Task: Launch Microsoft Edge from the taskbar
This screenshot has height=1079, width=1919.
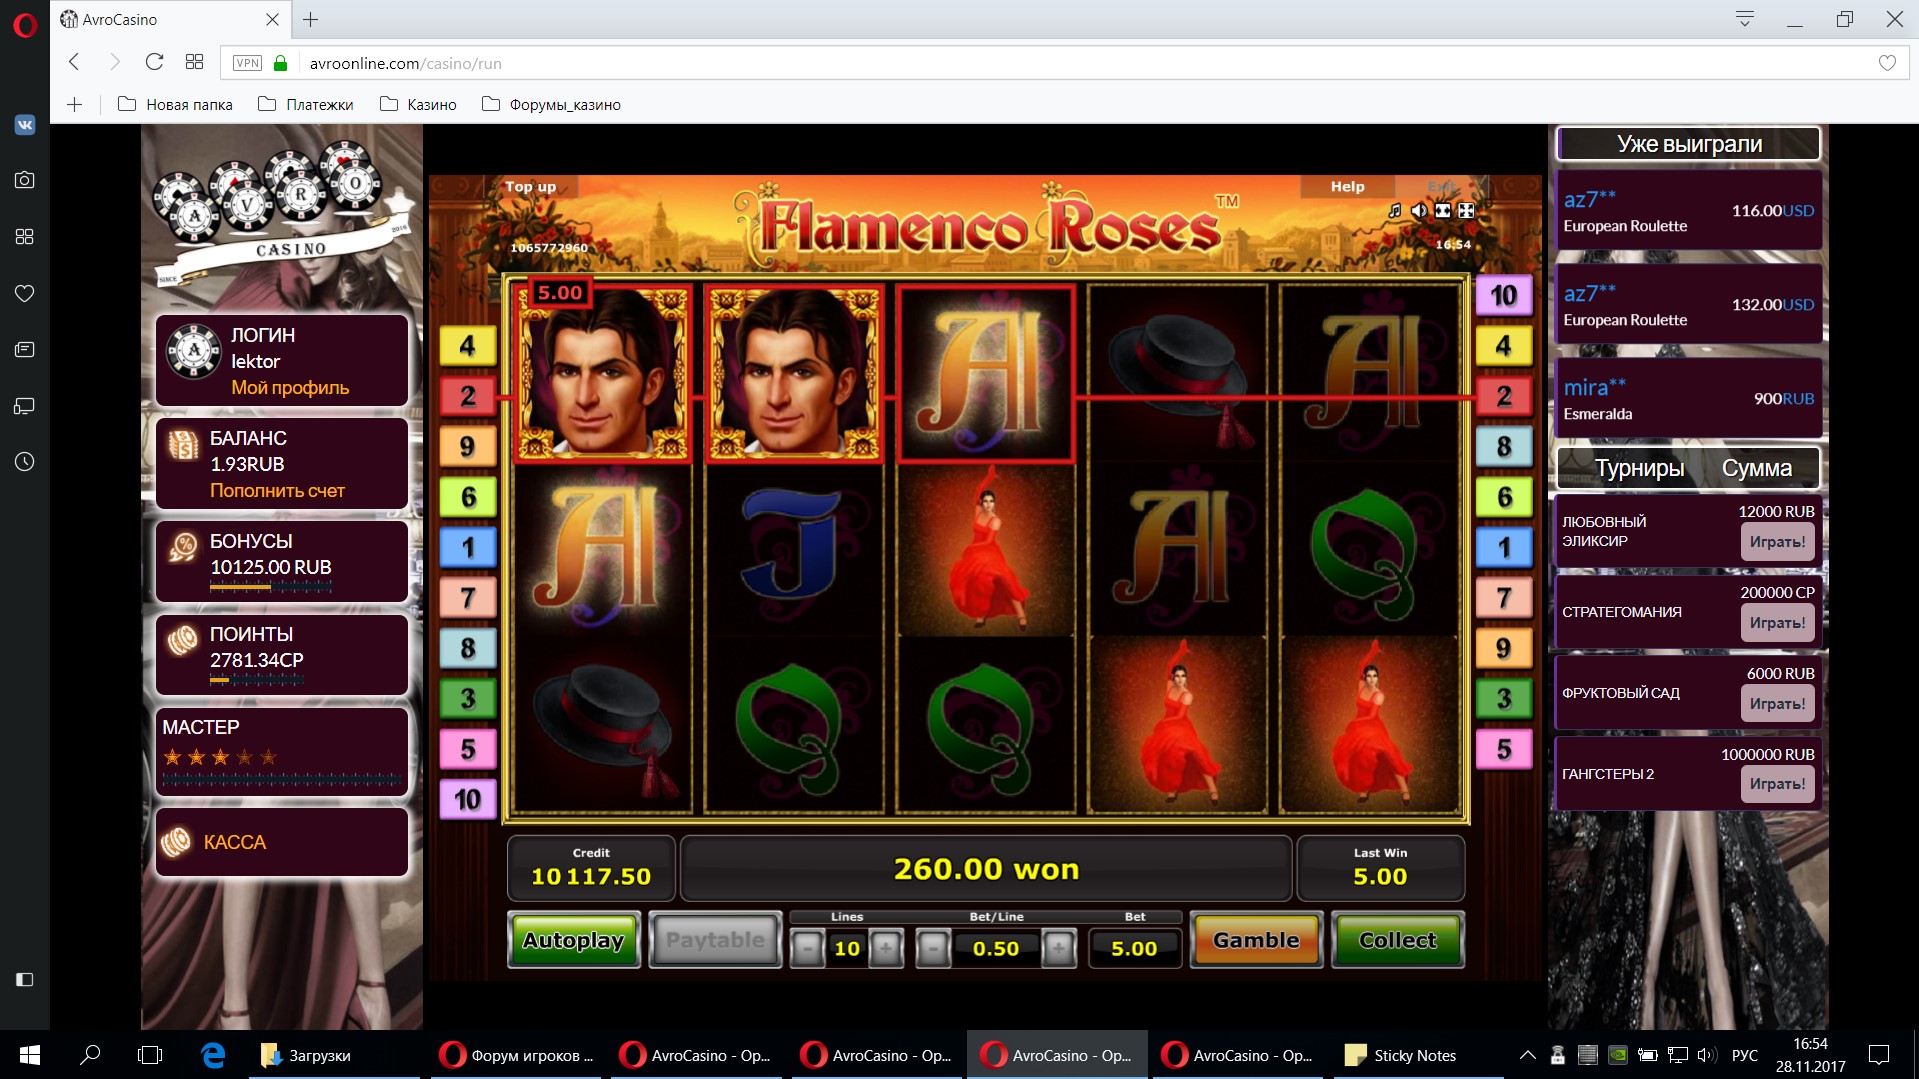Action: (212, 1055)
